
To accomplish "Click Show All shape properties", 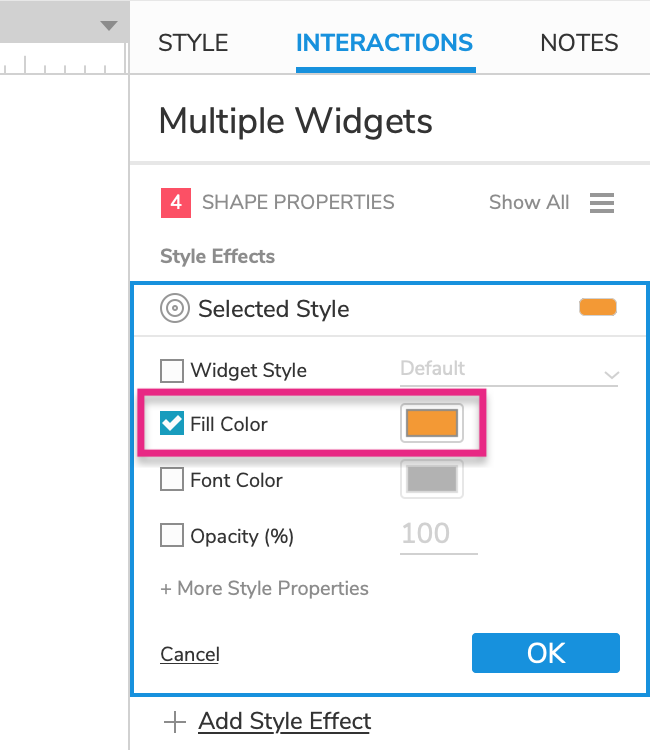I will pyautogui.click(x=529, y=203).
